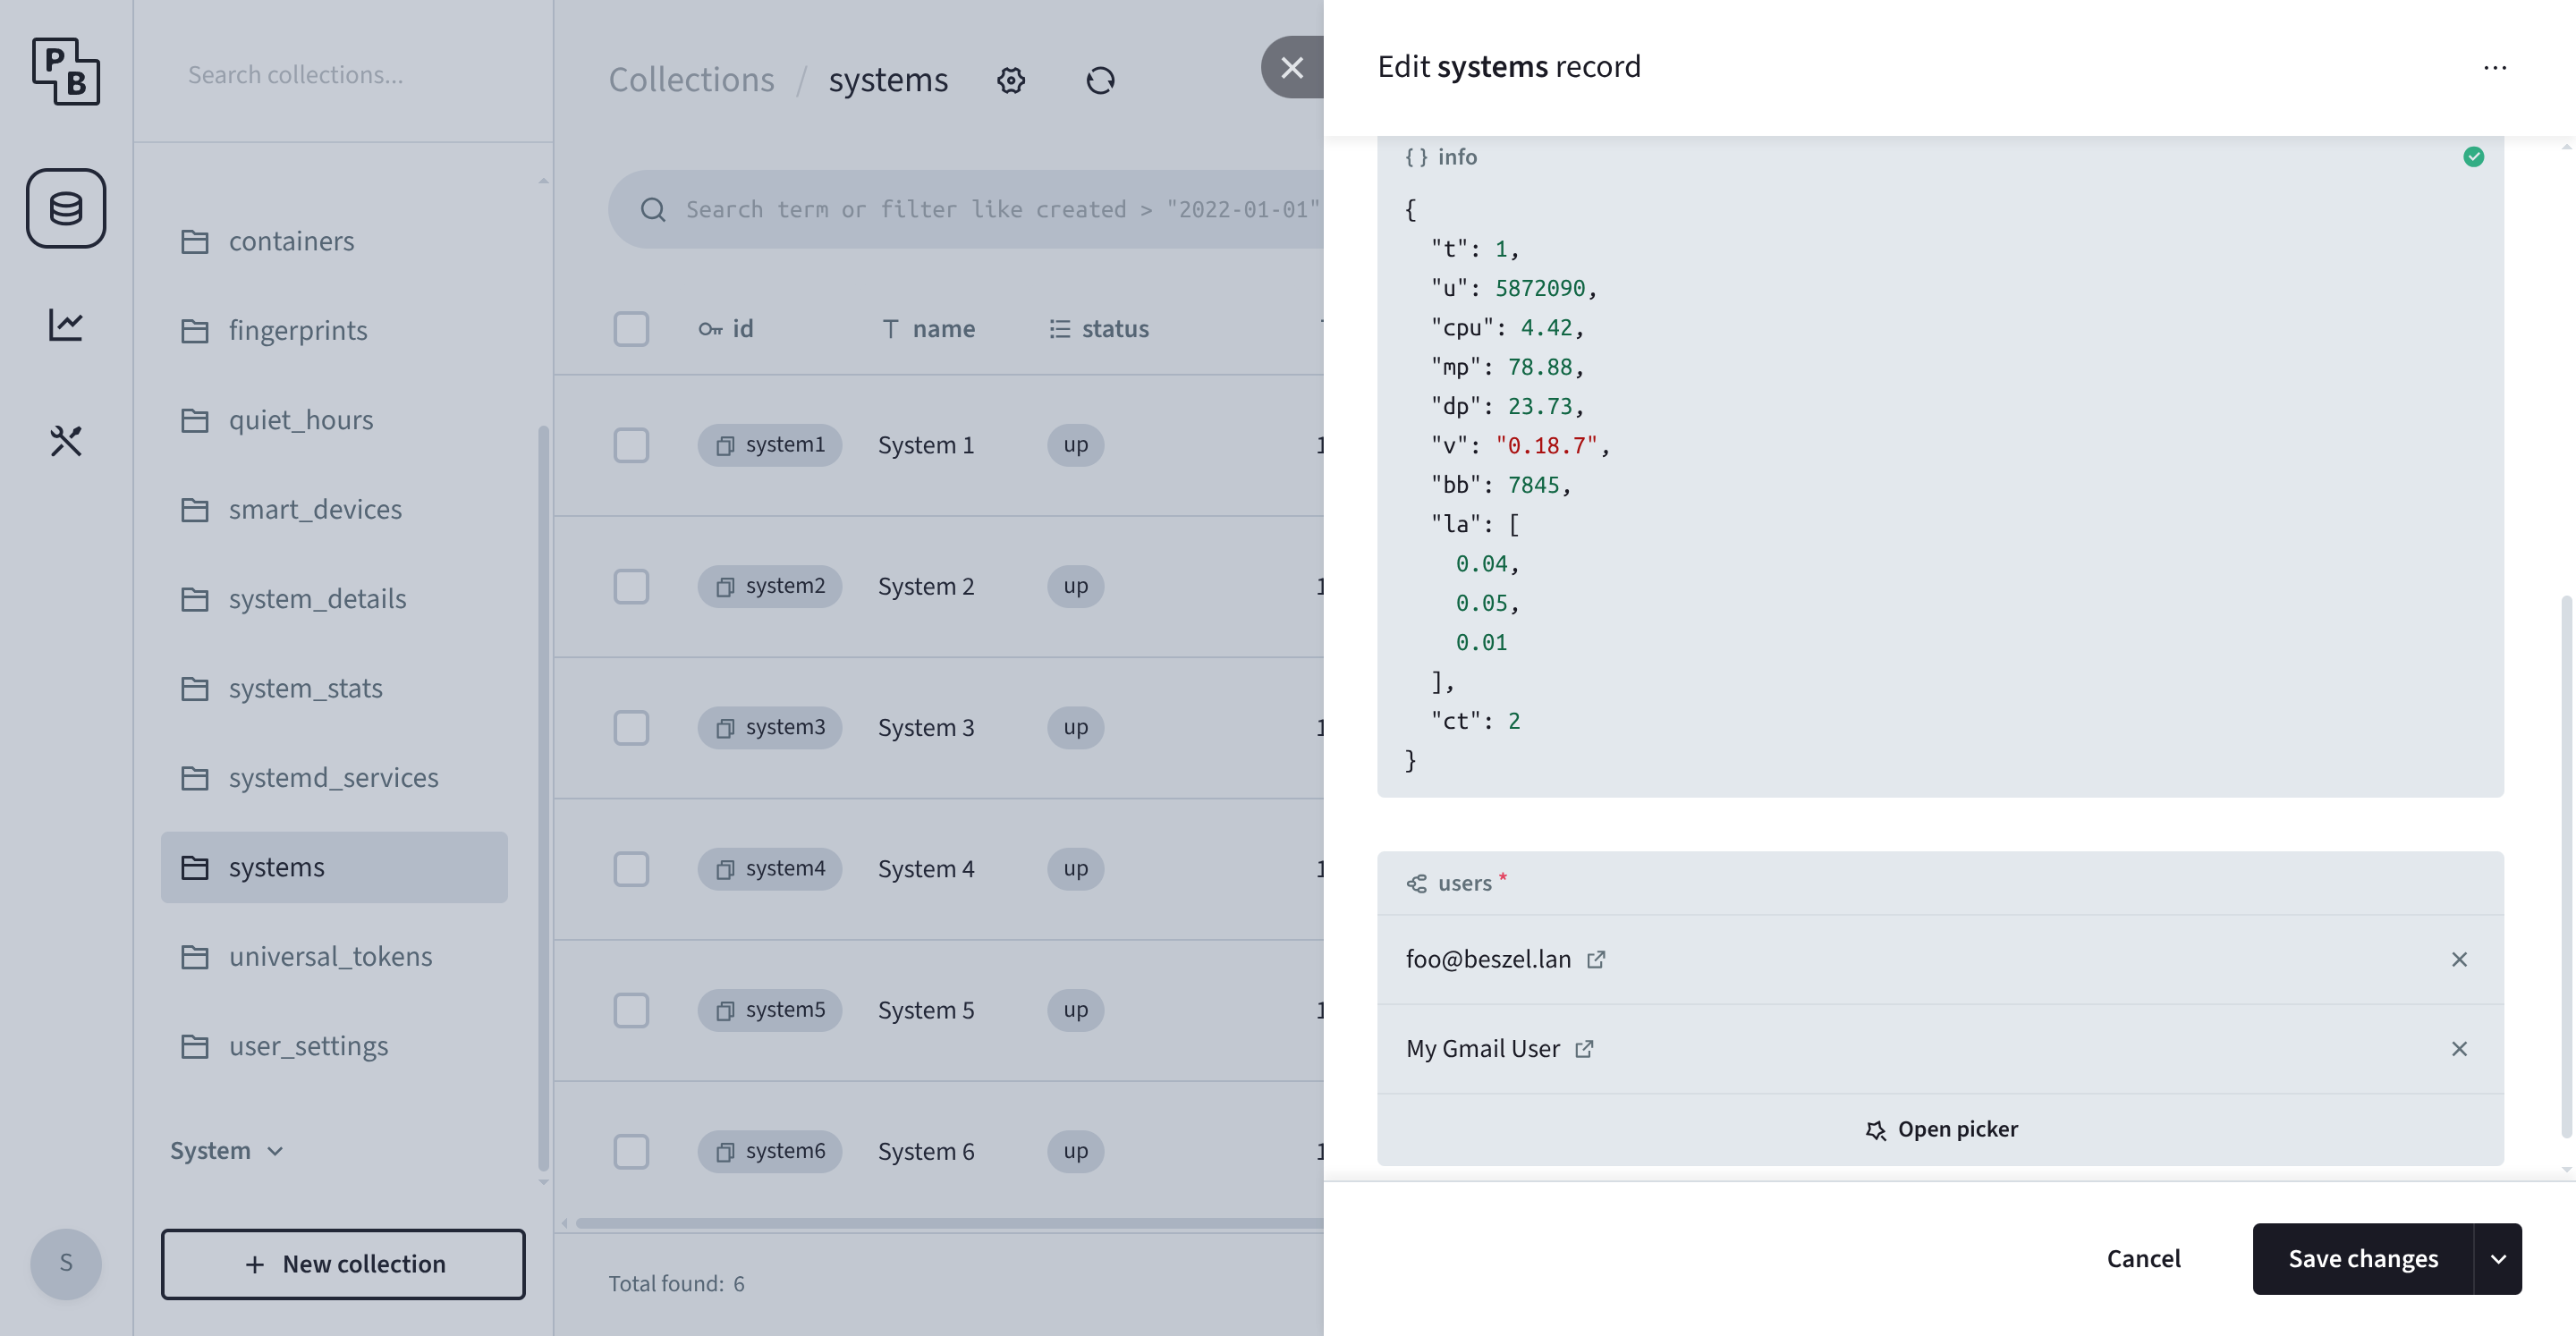The height and width of the screenshot is (1336, 2576).
Task: Click the edit panel vertical scrollbar
Action: point(2566,866)
